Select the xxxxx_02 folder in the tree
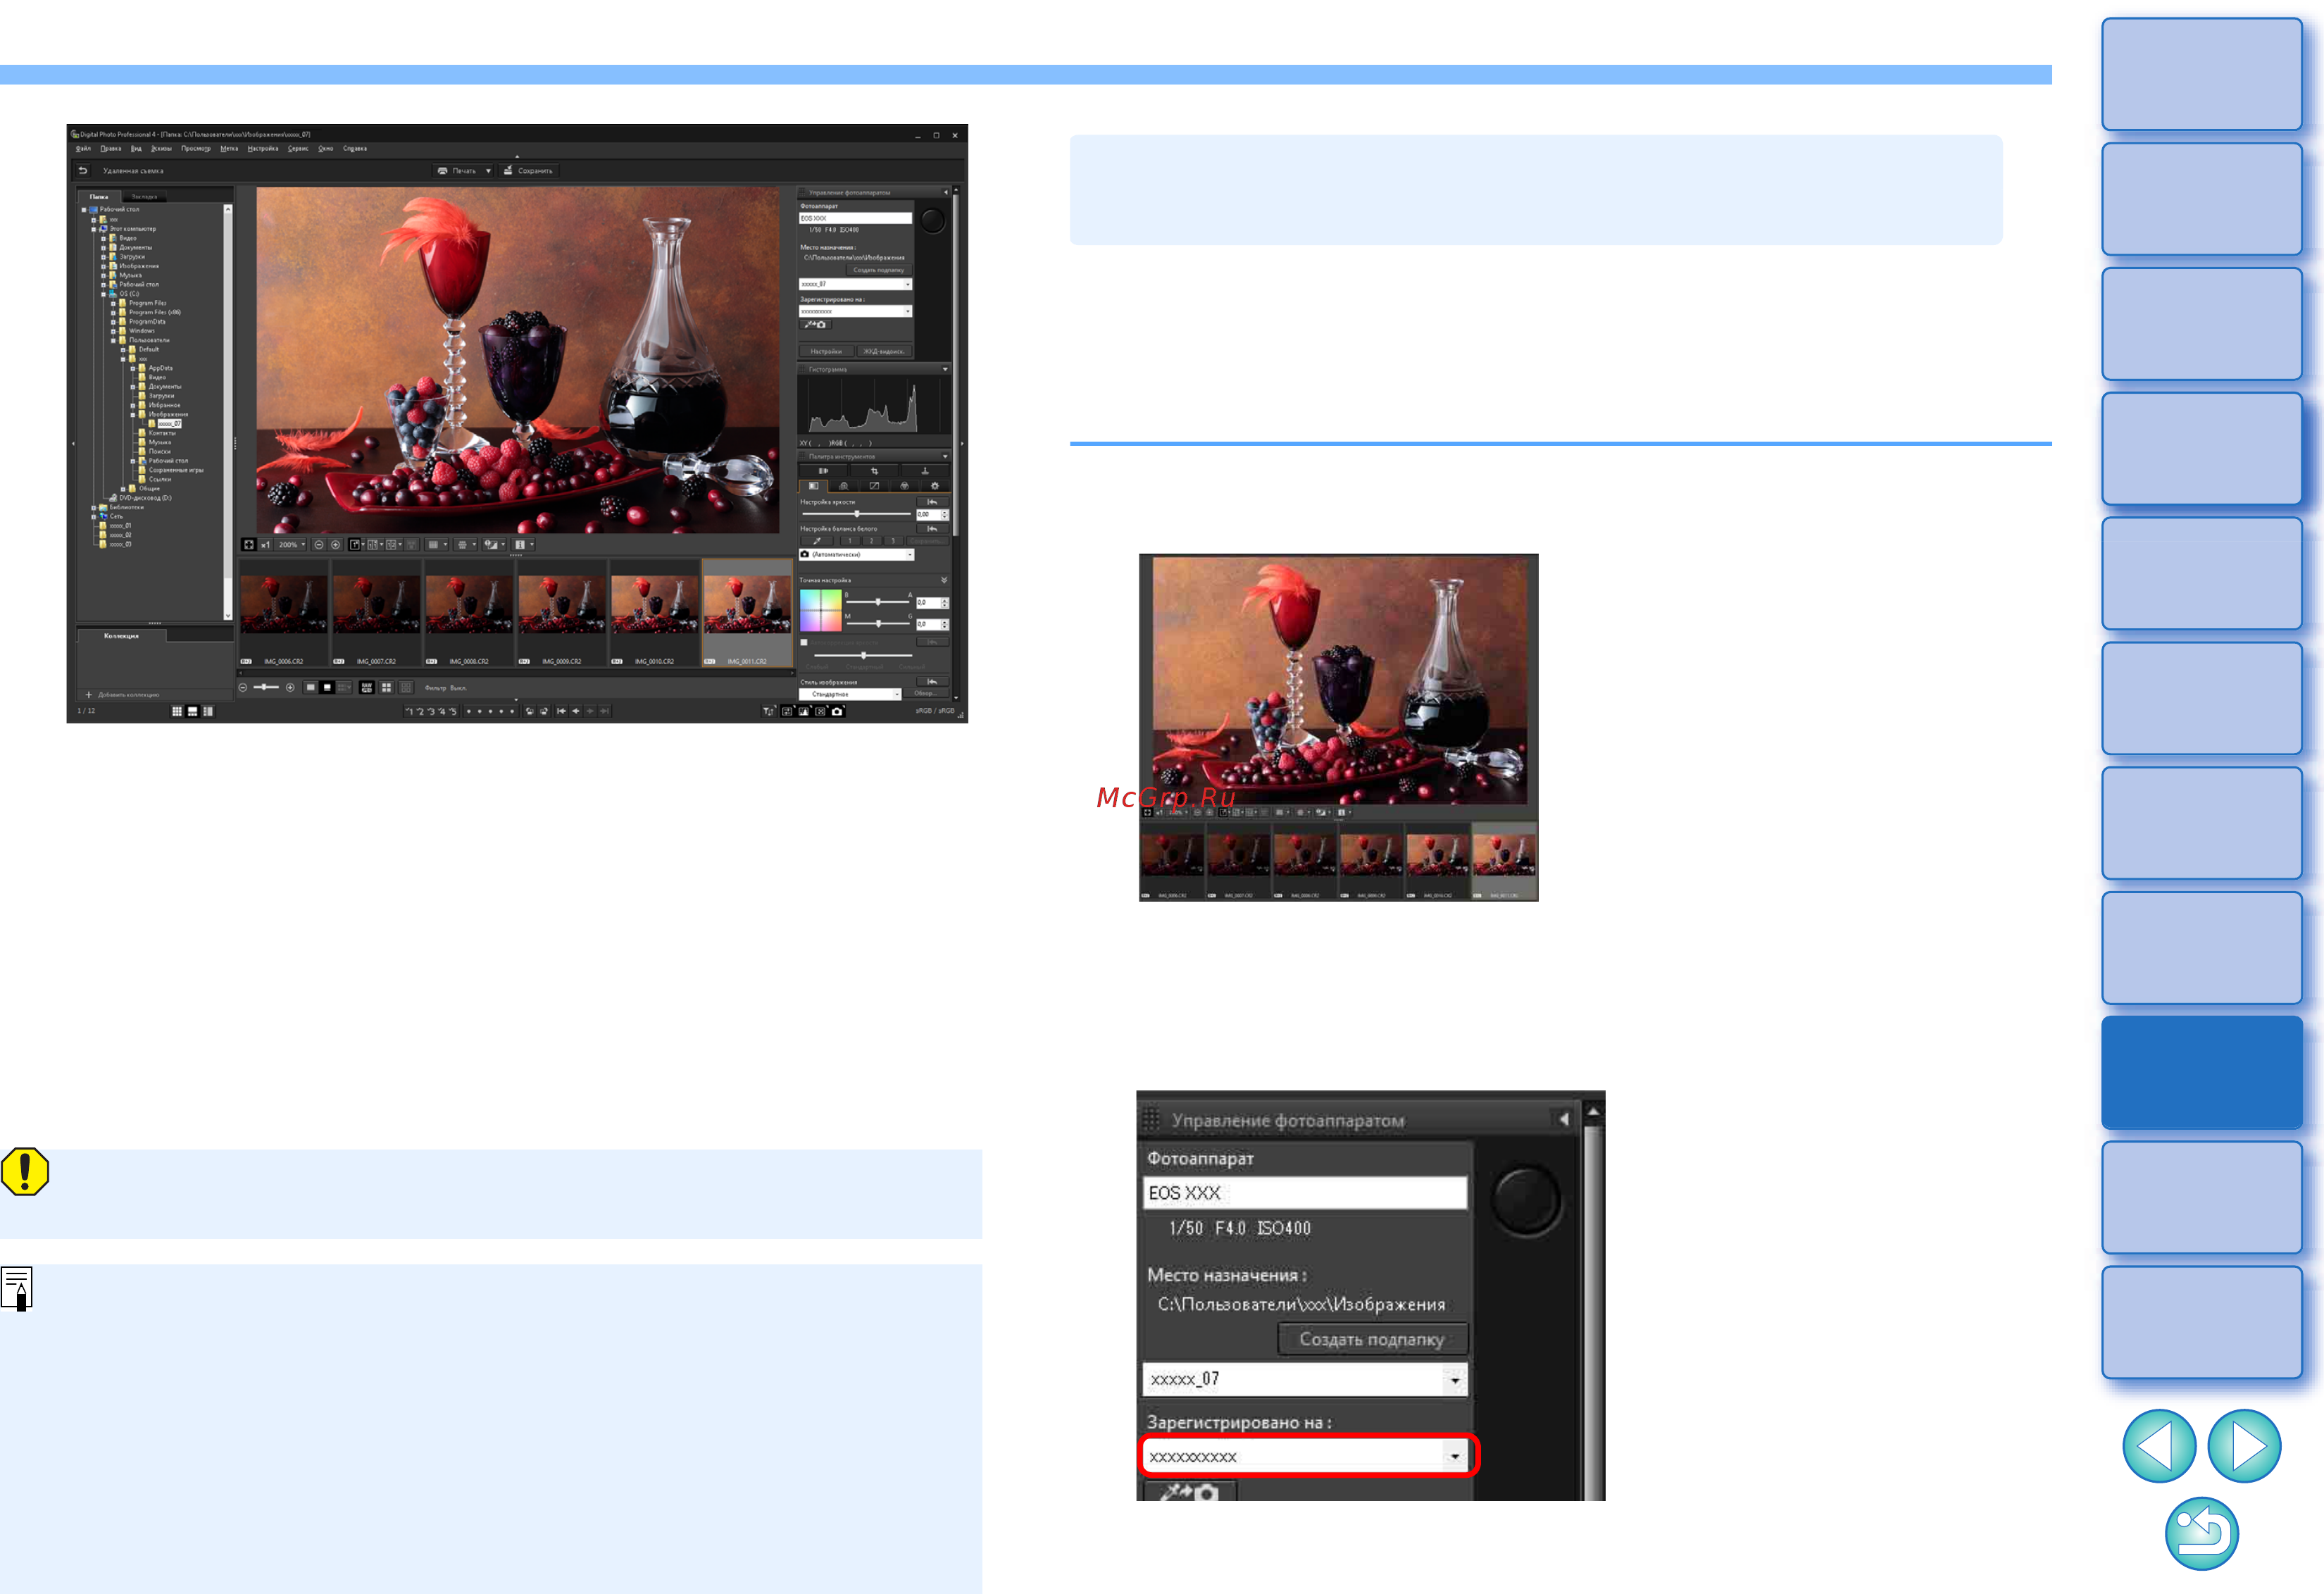The height and width of the screenshot is (1594, 2324). tap(120, 535)
